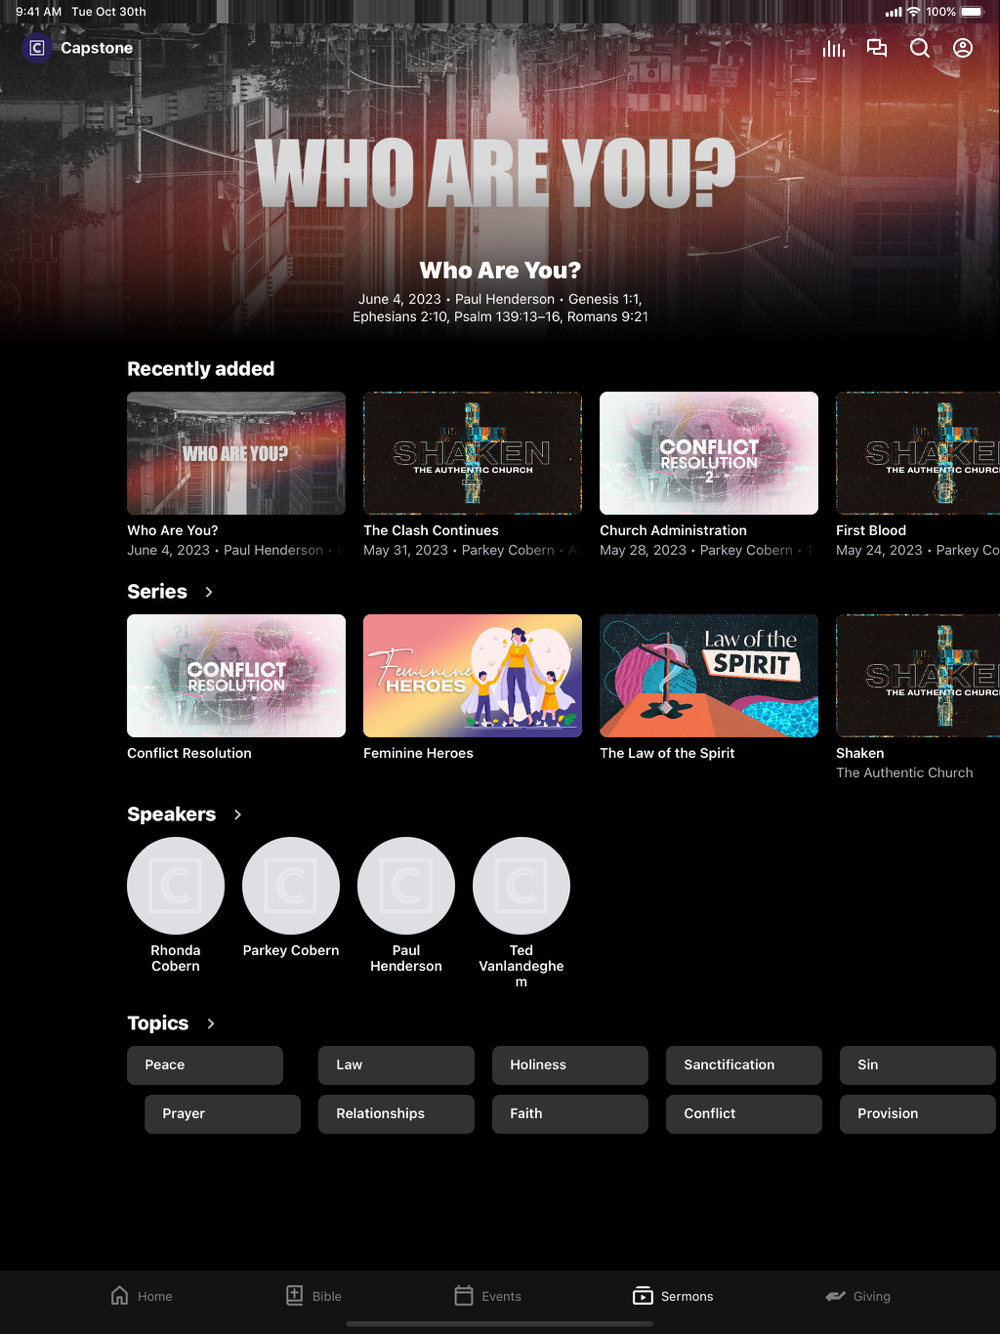This screenshot has height=1334, width=1000.
Task: Open Feminine Heroes series thumbnail
Action: [x=472, y=676]
